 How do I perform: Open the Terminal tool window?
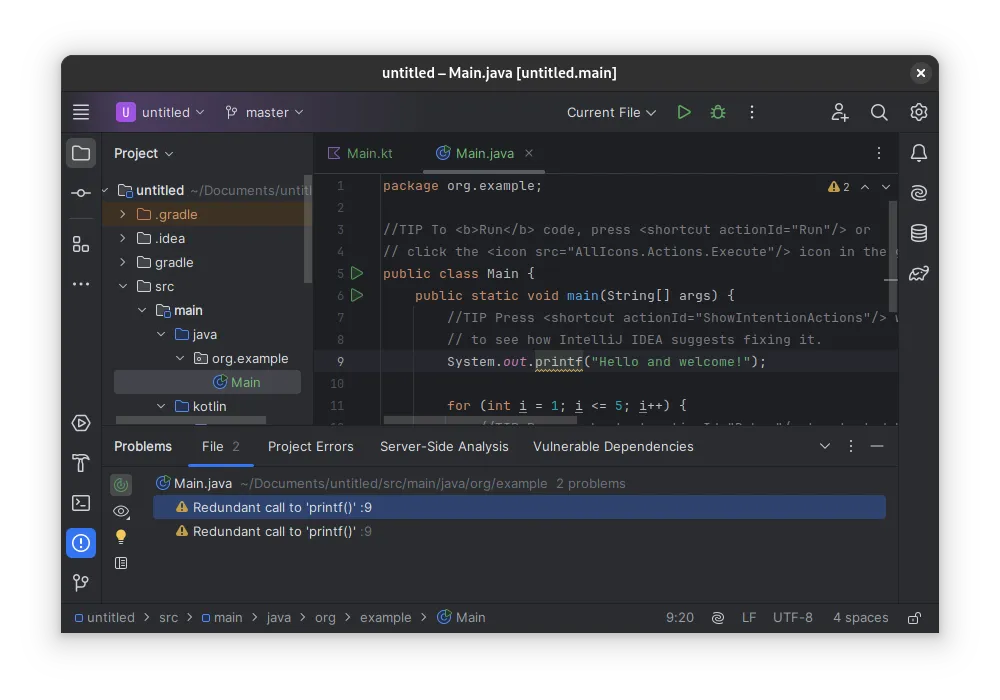tap(81, 503)
